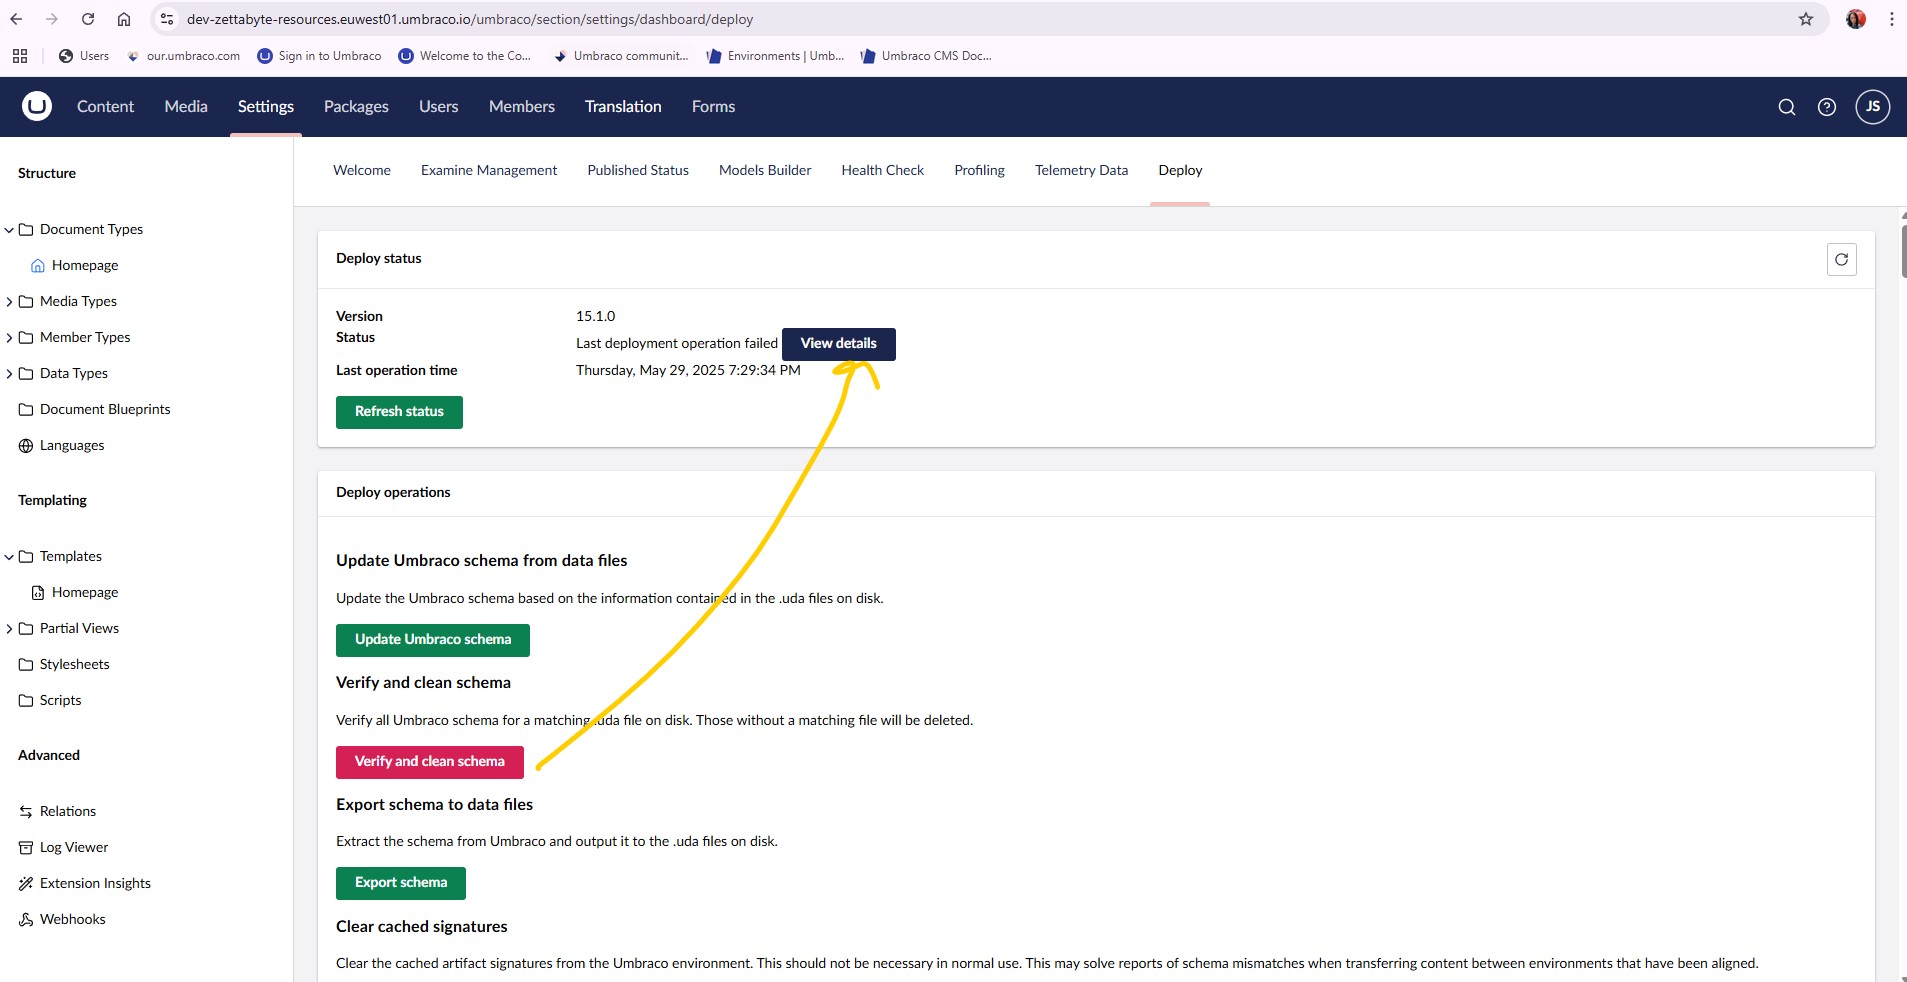The width and height of the screenshot is (1907, 982).
Task: Open the help question mark icon
Action: 1827,107
